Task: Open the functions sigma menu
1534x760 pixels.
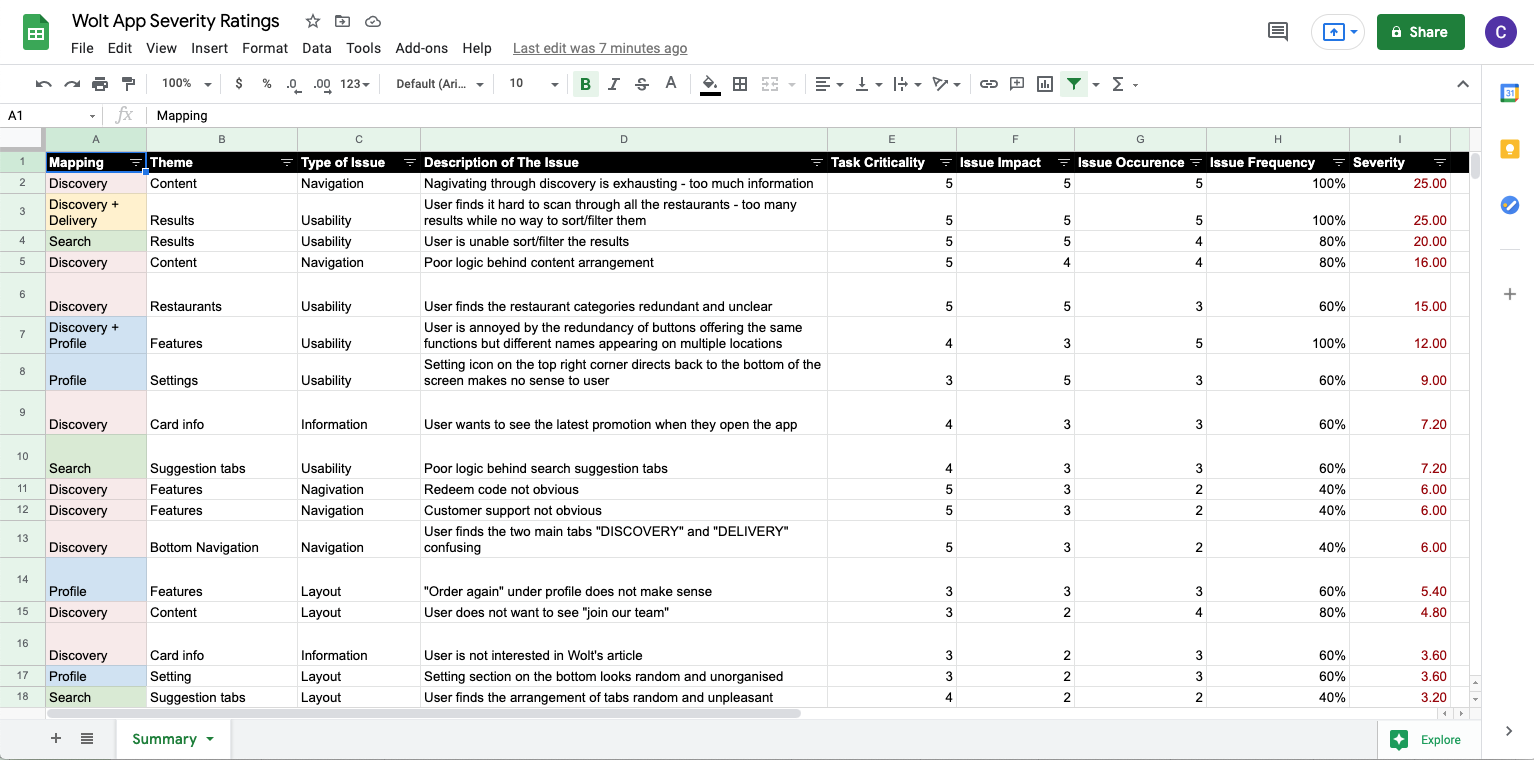Action: (x=1125, y=84)
